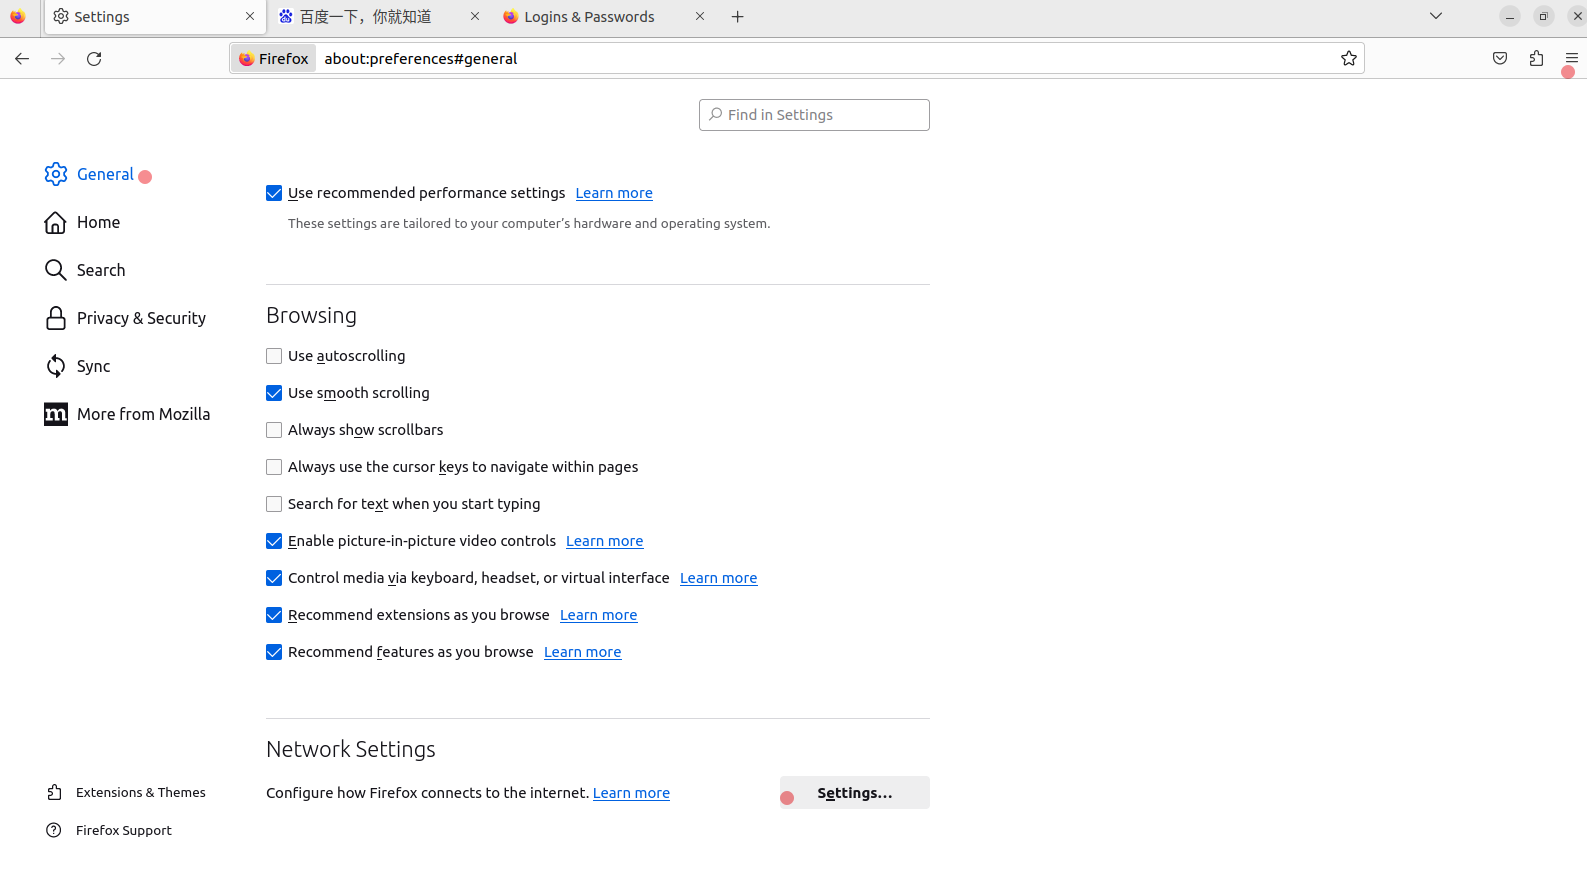Disable the Use smooth scrolling checkbox
Image resolution: width=1587 pixels, height=870 pixels.
point(274,393)
